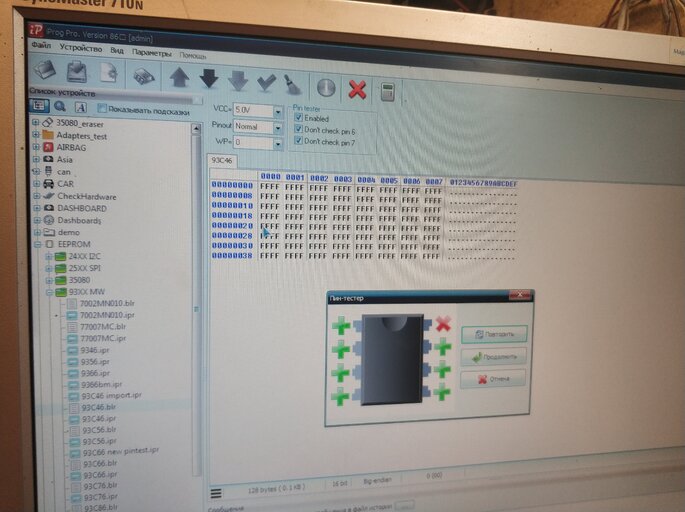Select 7002MN010.blr file
The width and height of the screenshot is (685, 512).
point(107,303)
